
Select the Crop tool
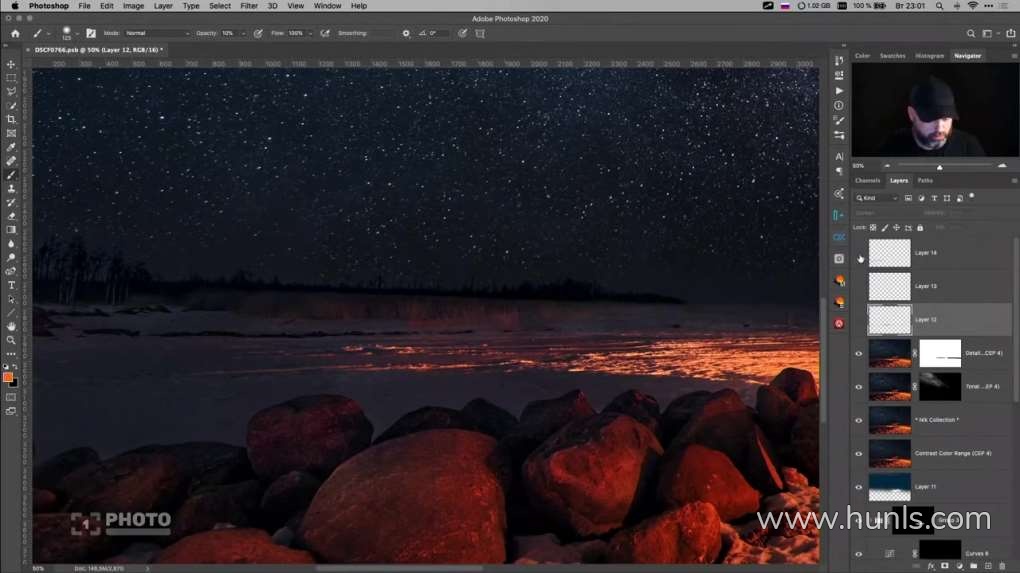click(x=11, y=119)
